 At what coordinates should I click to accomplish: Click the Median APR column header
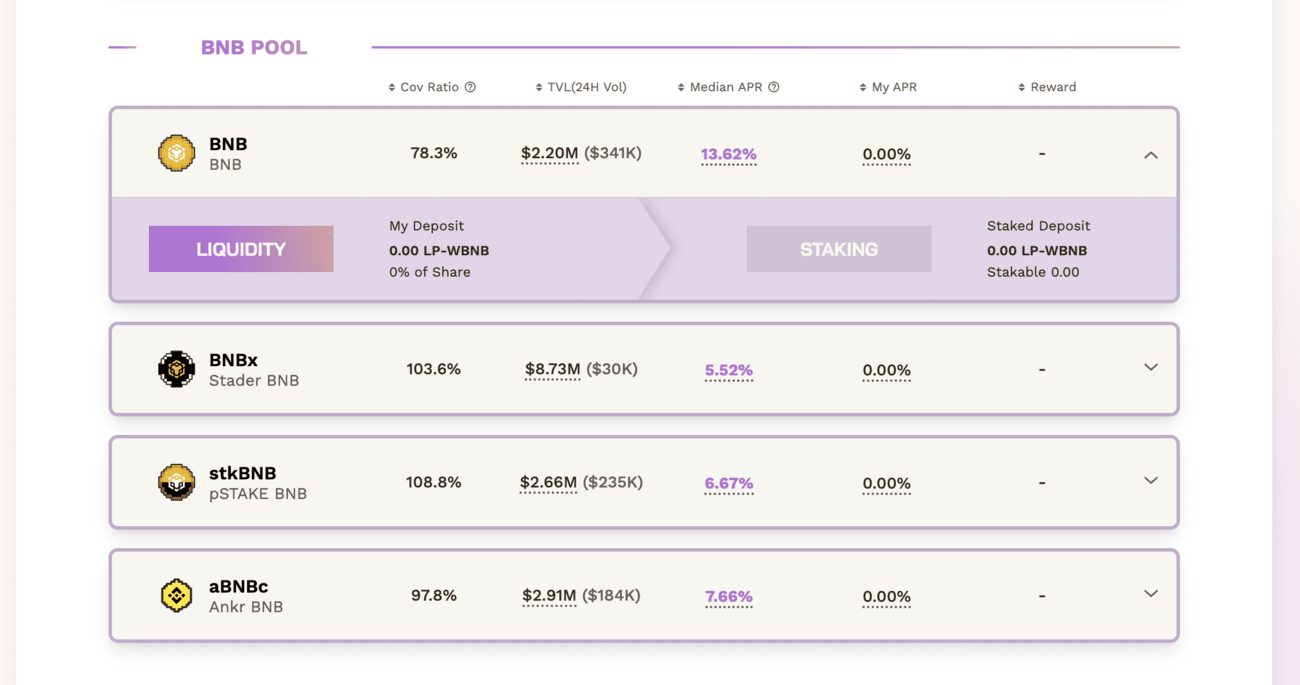(x=728, y=87)
